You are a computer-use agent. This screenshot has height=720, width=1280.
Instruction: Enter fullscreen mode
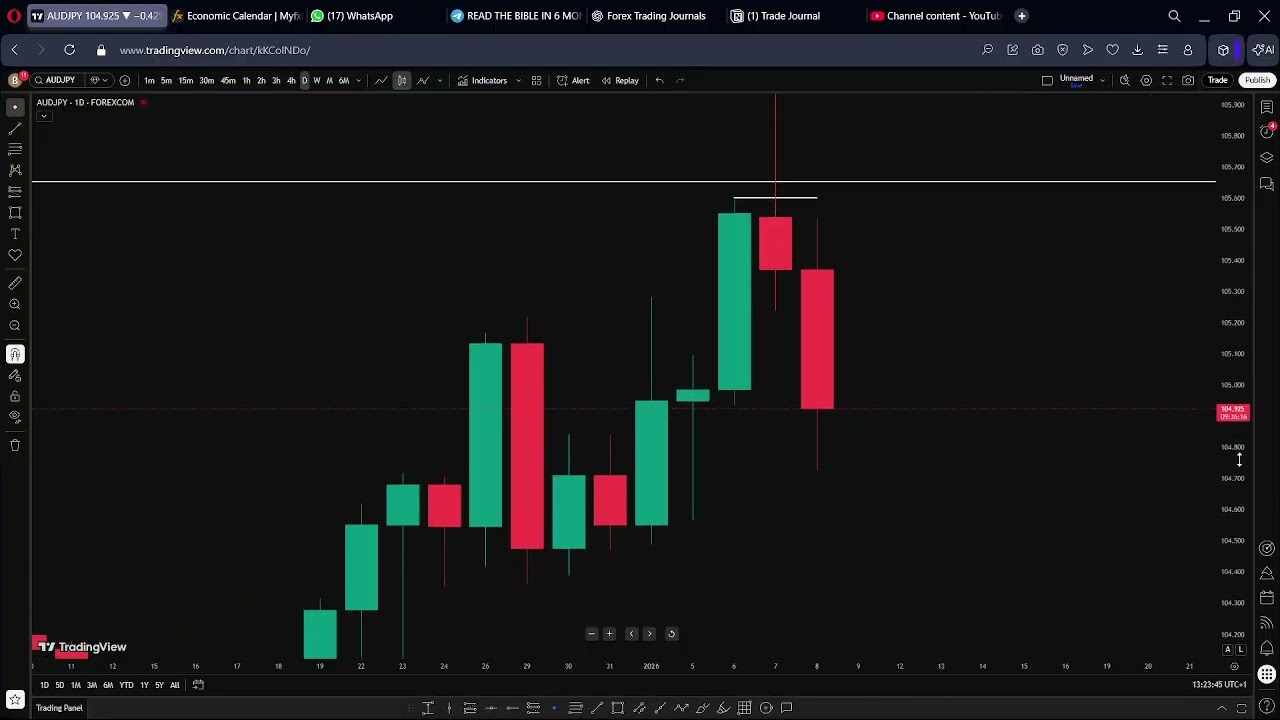pos(1167,80)
